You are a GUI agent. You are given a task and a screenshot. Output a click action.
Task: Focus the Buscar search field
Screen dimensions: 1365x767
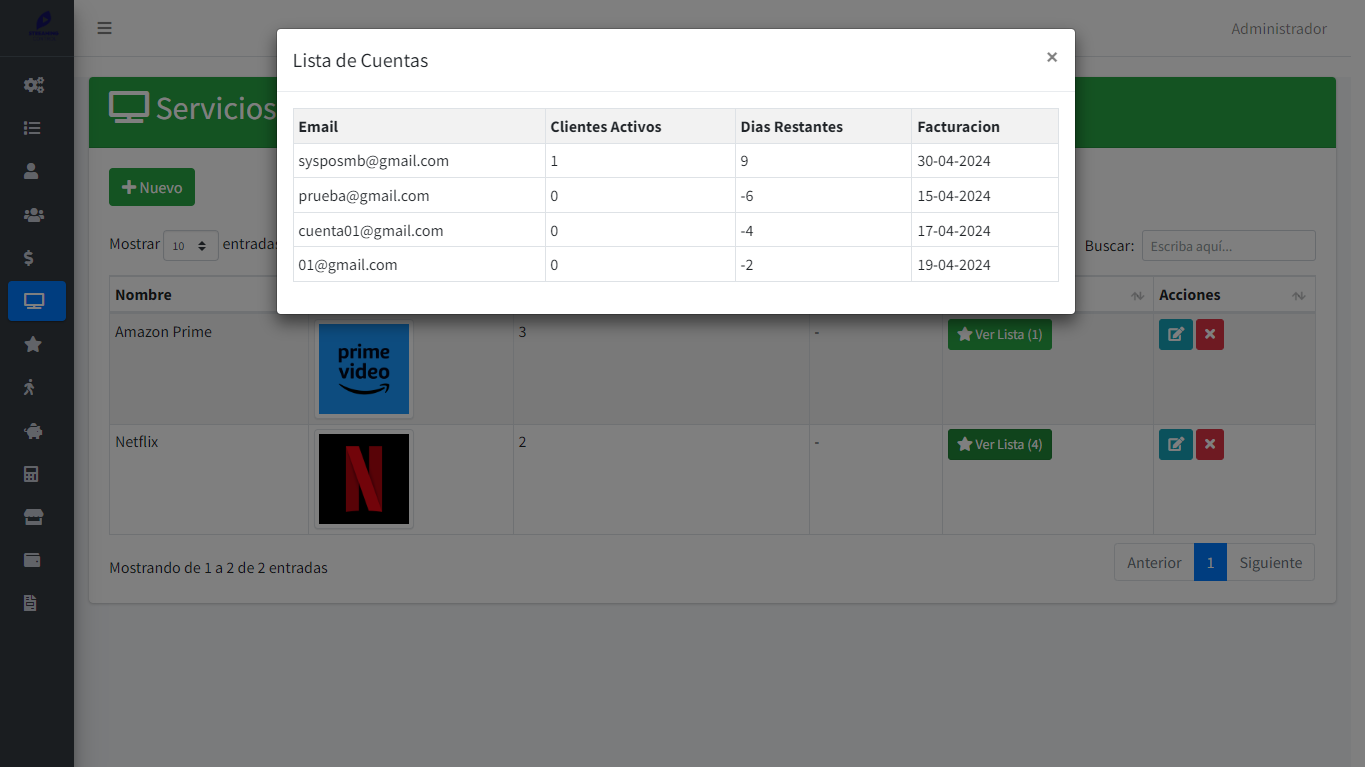(1228, 245)
